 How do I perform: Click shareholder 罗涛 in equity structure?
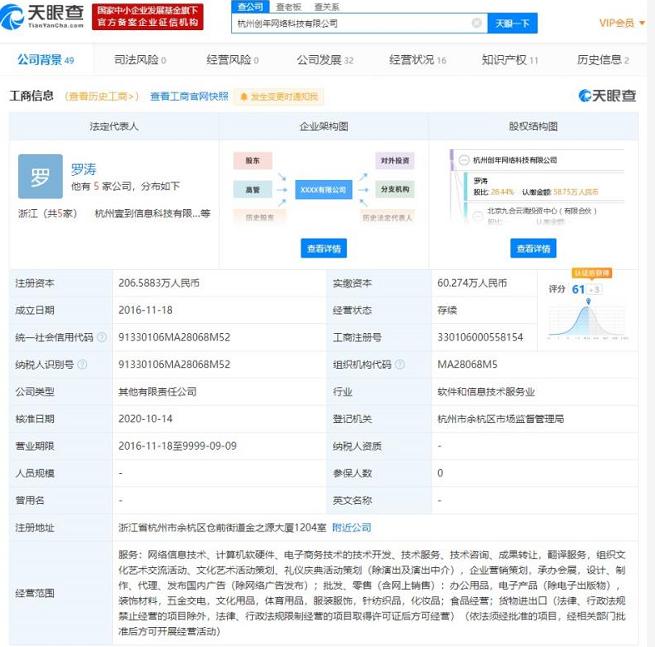pyautogui.click(x=480, y=181)
